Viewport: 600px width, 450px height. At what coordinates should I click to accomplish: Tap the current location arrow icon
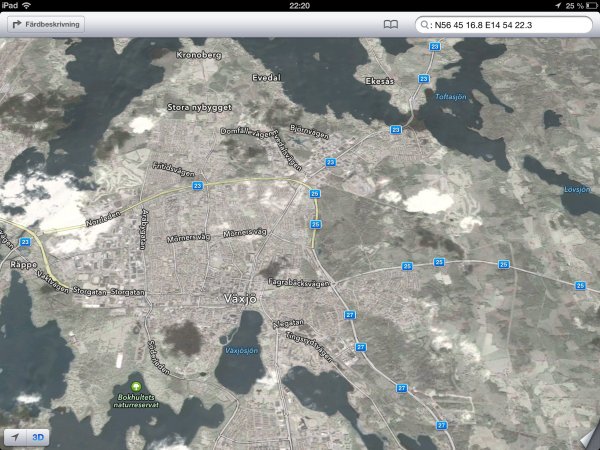click(x=14, y=437)
